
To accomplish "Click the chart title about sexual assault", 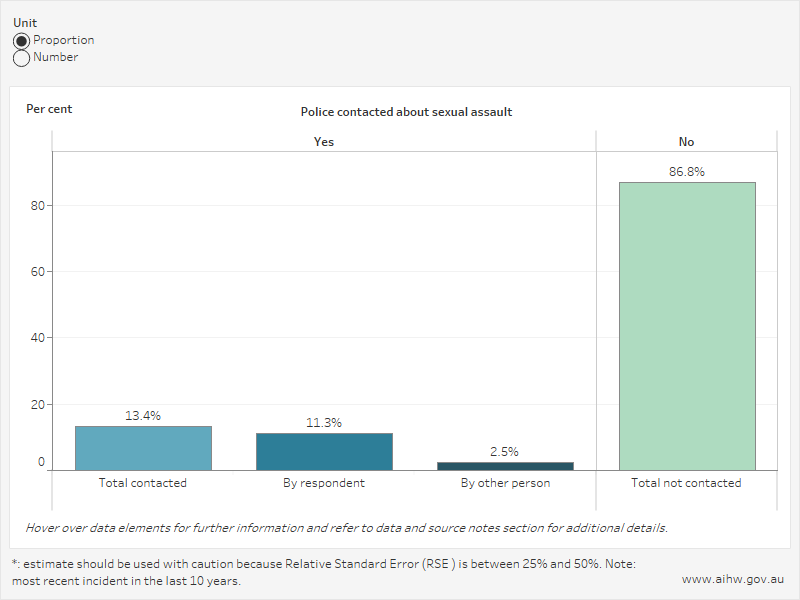I will point(406,112).
